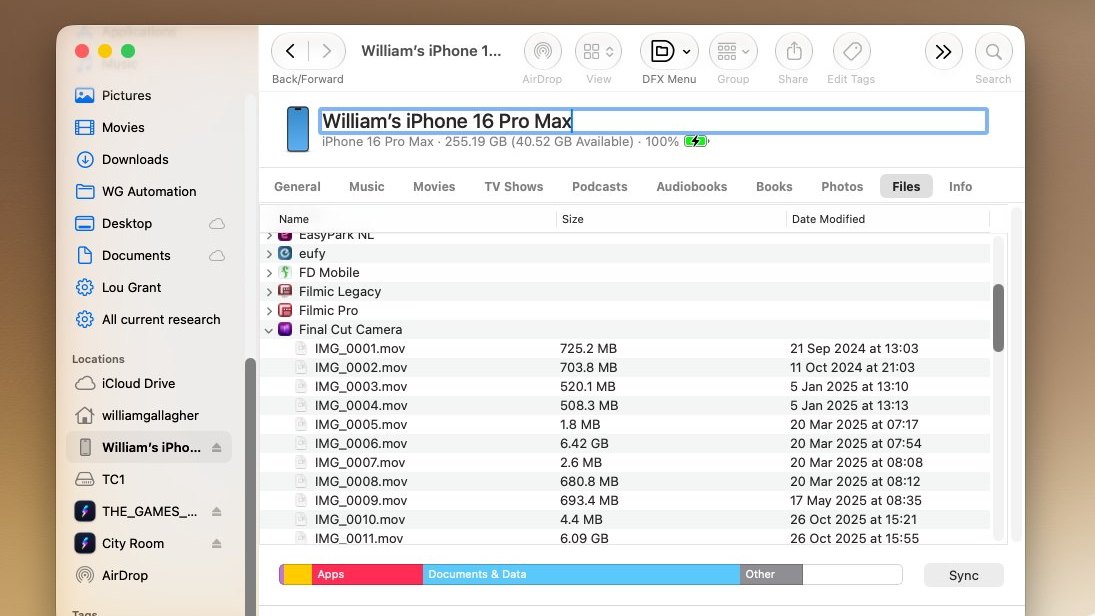
Task: Sort by the Date Modified column header
Action: [828, 219]
